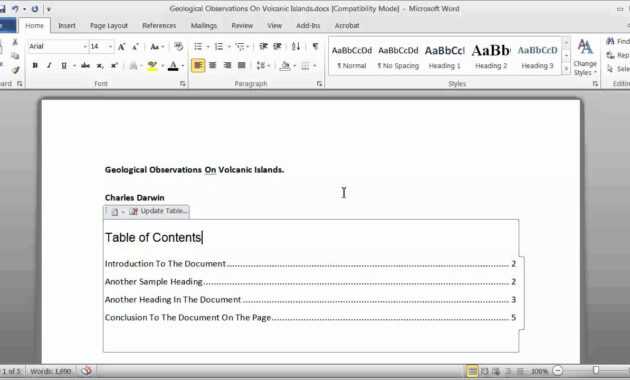Open table of contents gallery dropdown
This screenshot has height=380, width=630.
[117, 212]
